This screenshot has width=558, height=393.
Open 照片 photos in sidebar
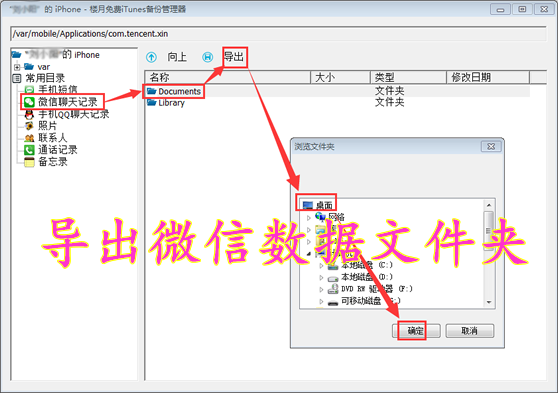point(48,126)
